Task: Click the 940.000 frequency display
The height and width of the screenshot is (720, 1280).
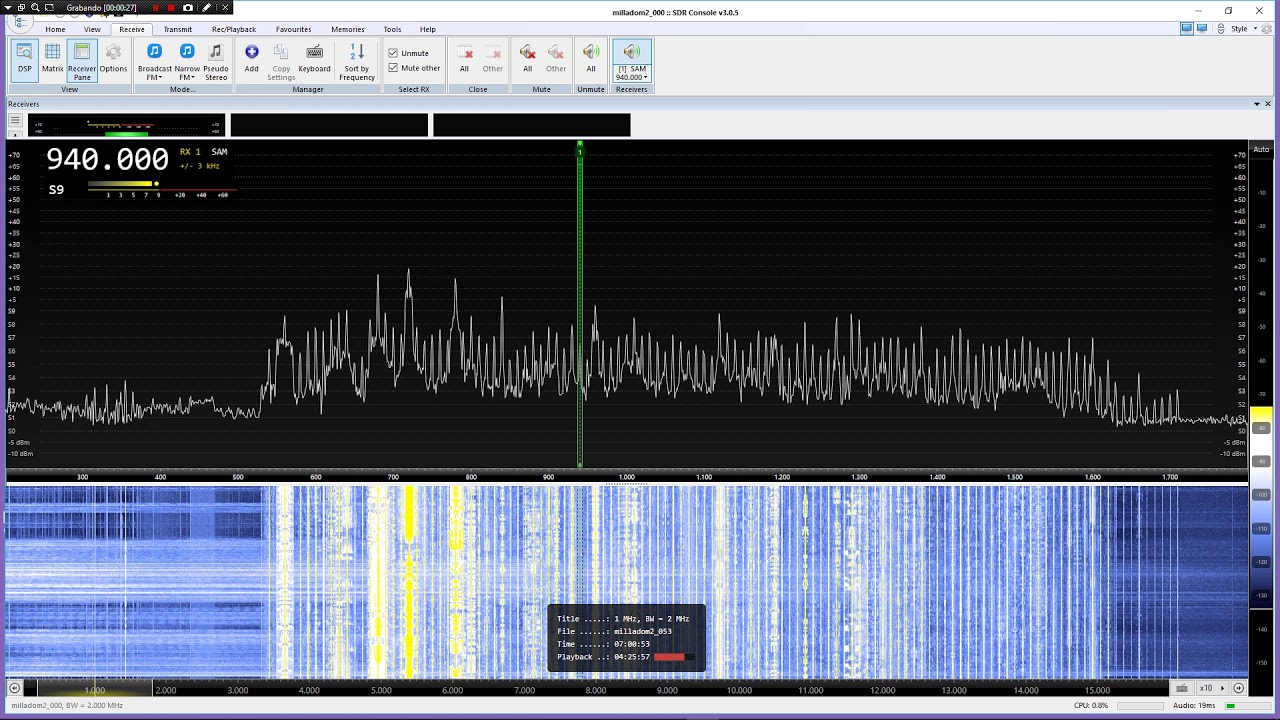Action: (107, 159)
